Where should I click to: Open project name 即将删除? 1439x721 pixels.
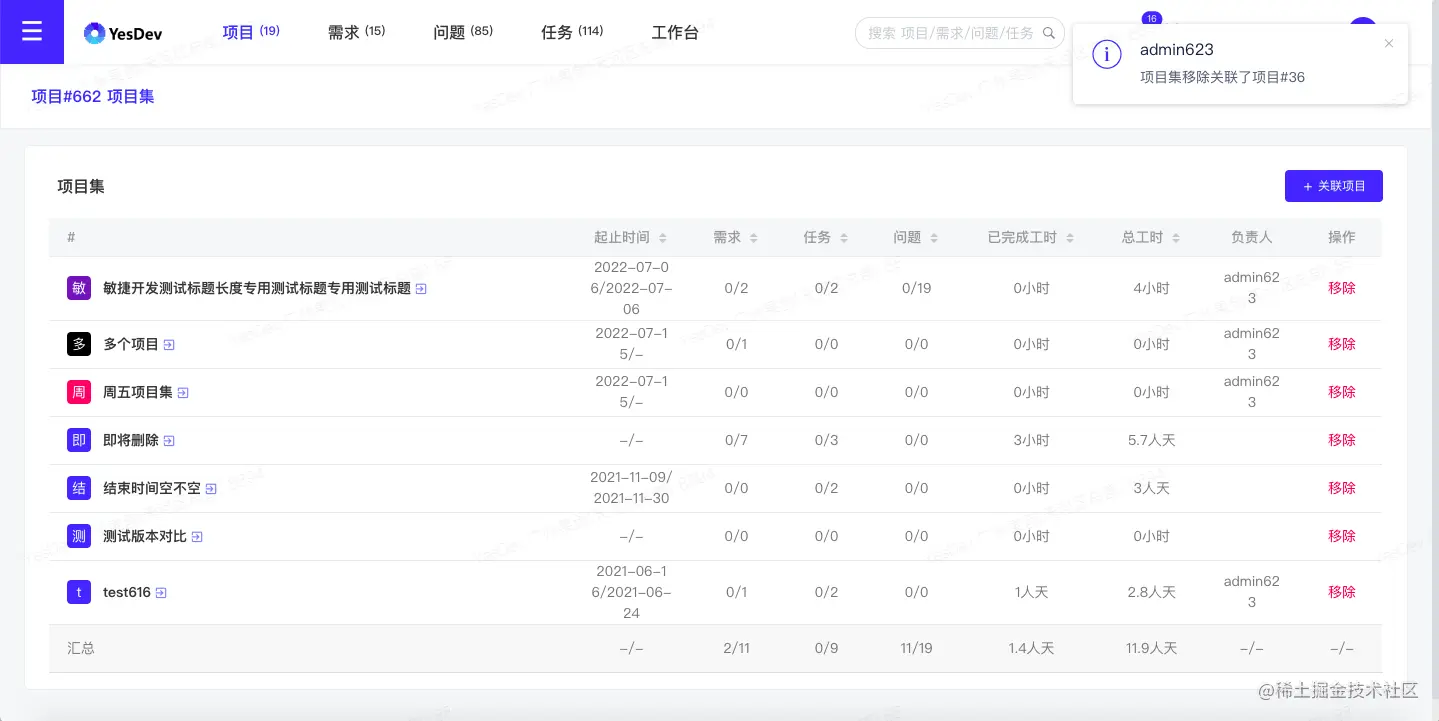(x=131, y=440)
